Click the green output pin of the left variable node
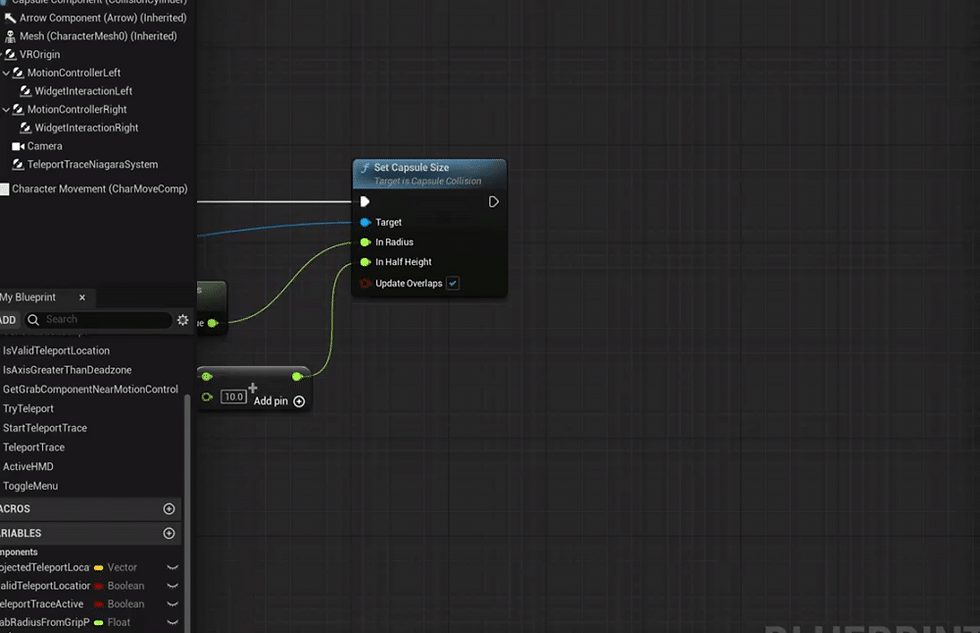This screenshot has height=633, width=980. coord(212,323)
